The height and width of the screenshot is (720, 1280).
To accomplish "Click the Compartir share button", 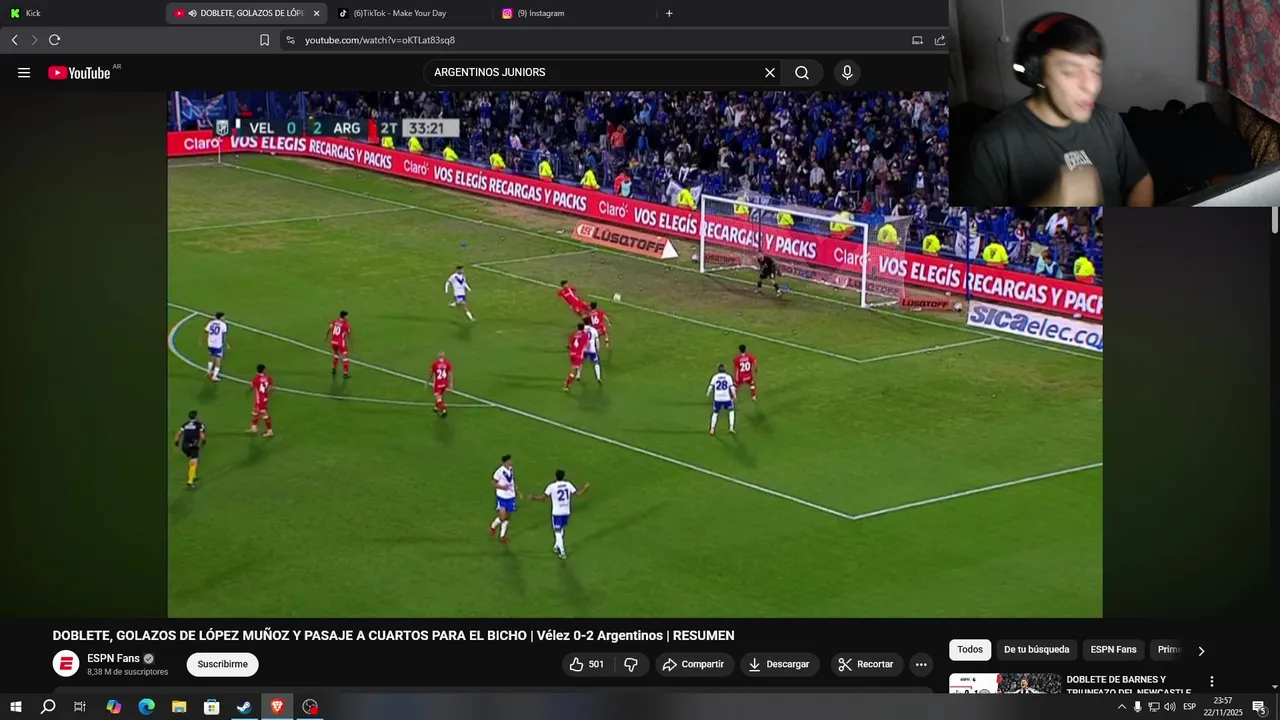I will tap(693, 664).
